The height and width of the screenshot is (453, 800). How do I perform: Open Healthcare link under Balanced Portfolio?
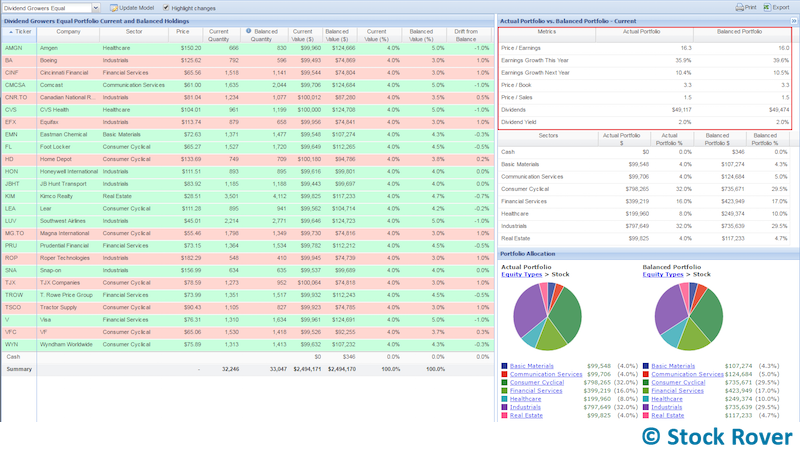[667, 399]
